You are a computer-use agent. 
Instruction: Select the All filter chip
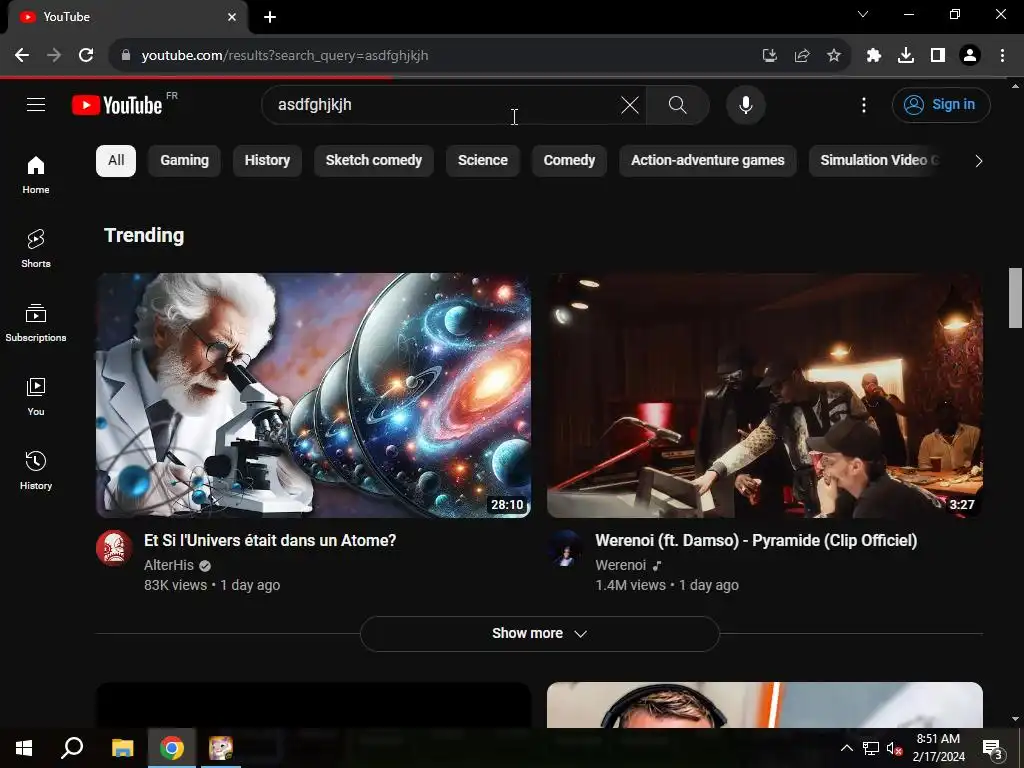coord(116,161)
